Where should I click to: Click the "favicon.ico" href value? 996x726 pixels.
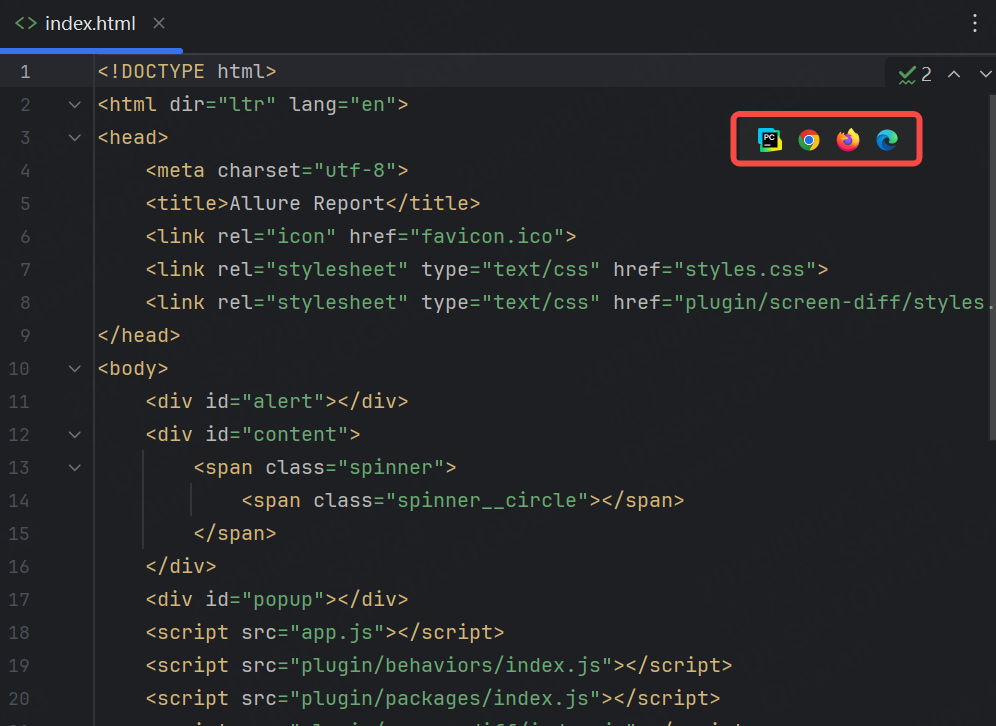(x=487, y=237)
